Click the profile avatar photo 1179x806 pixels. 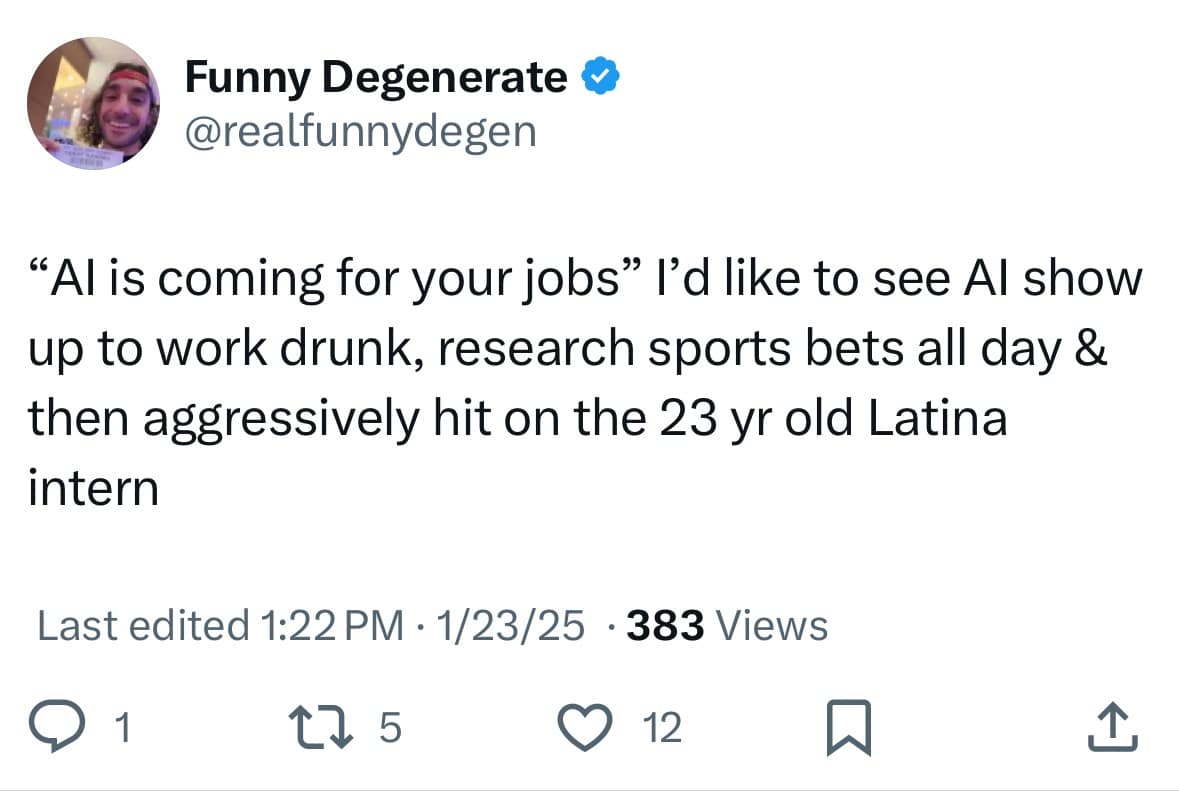pos(93,104)
